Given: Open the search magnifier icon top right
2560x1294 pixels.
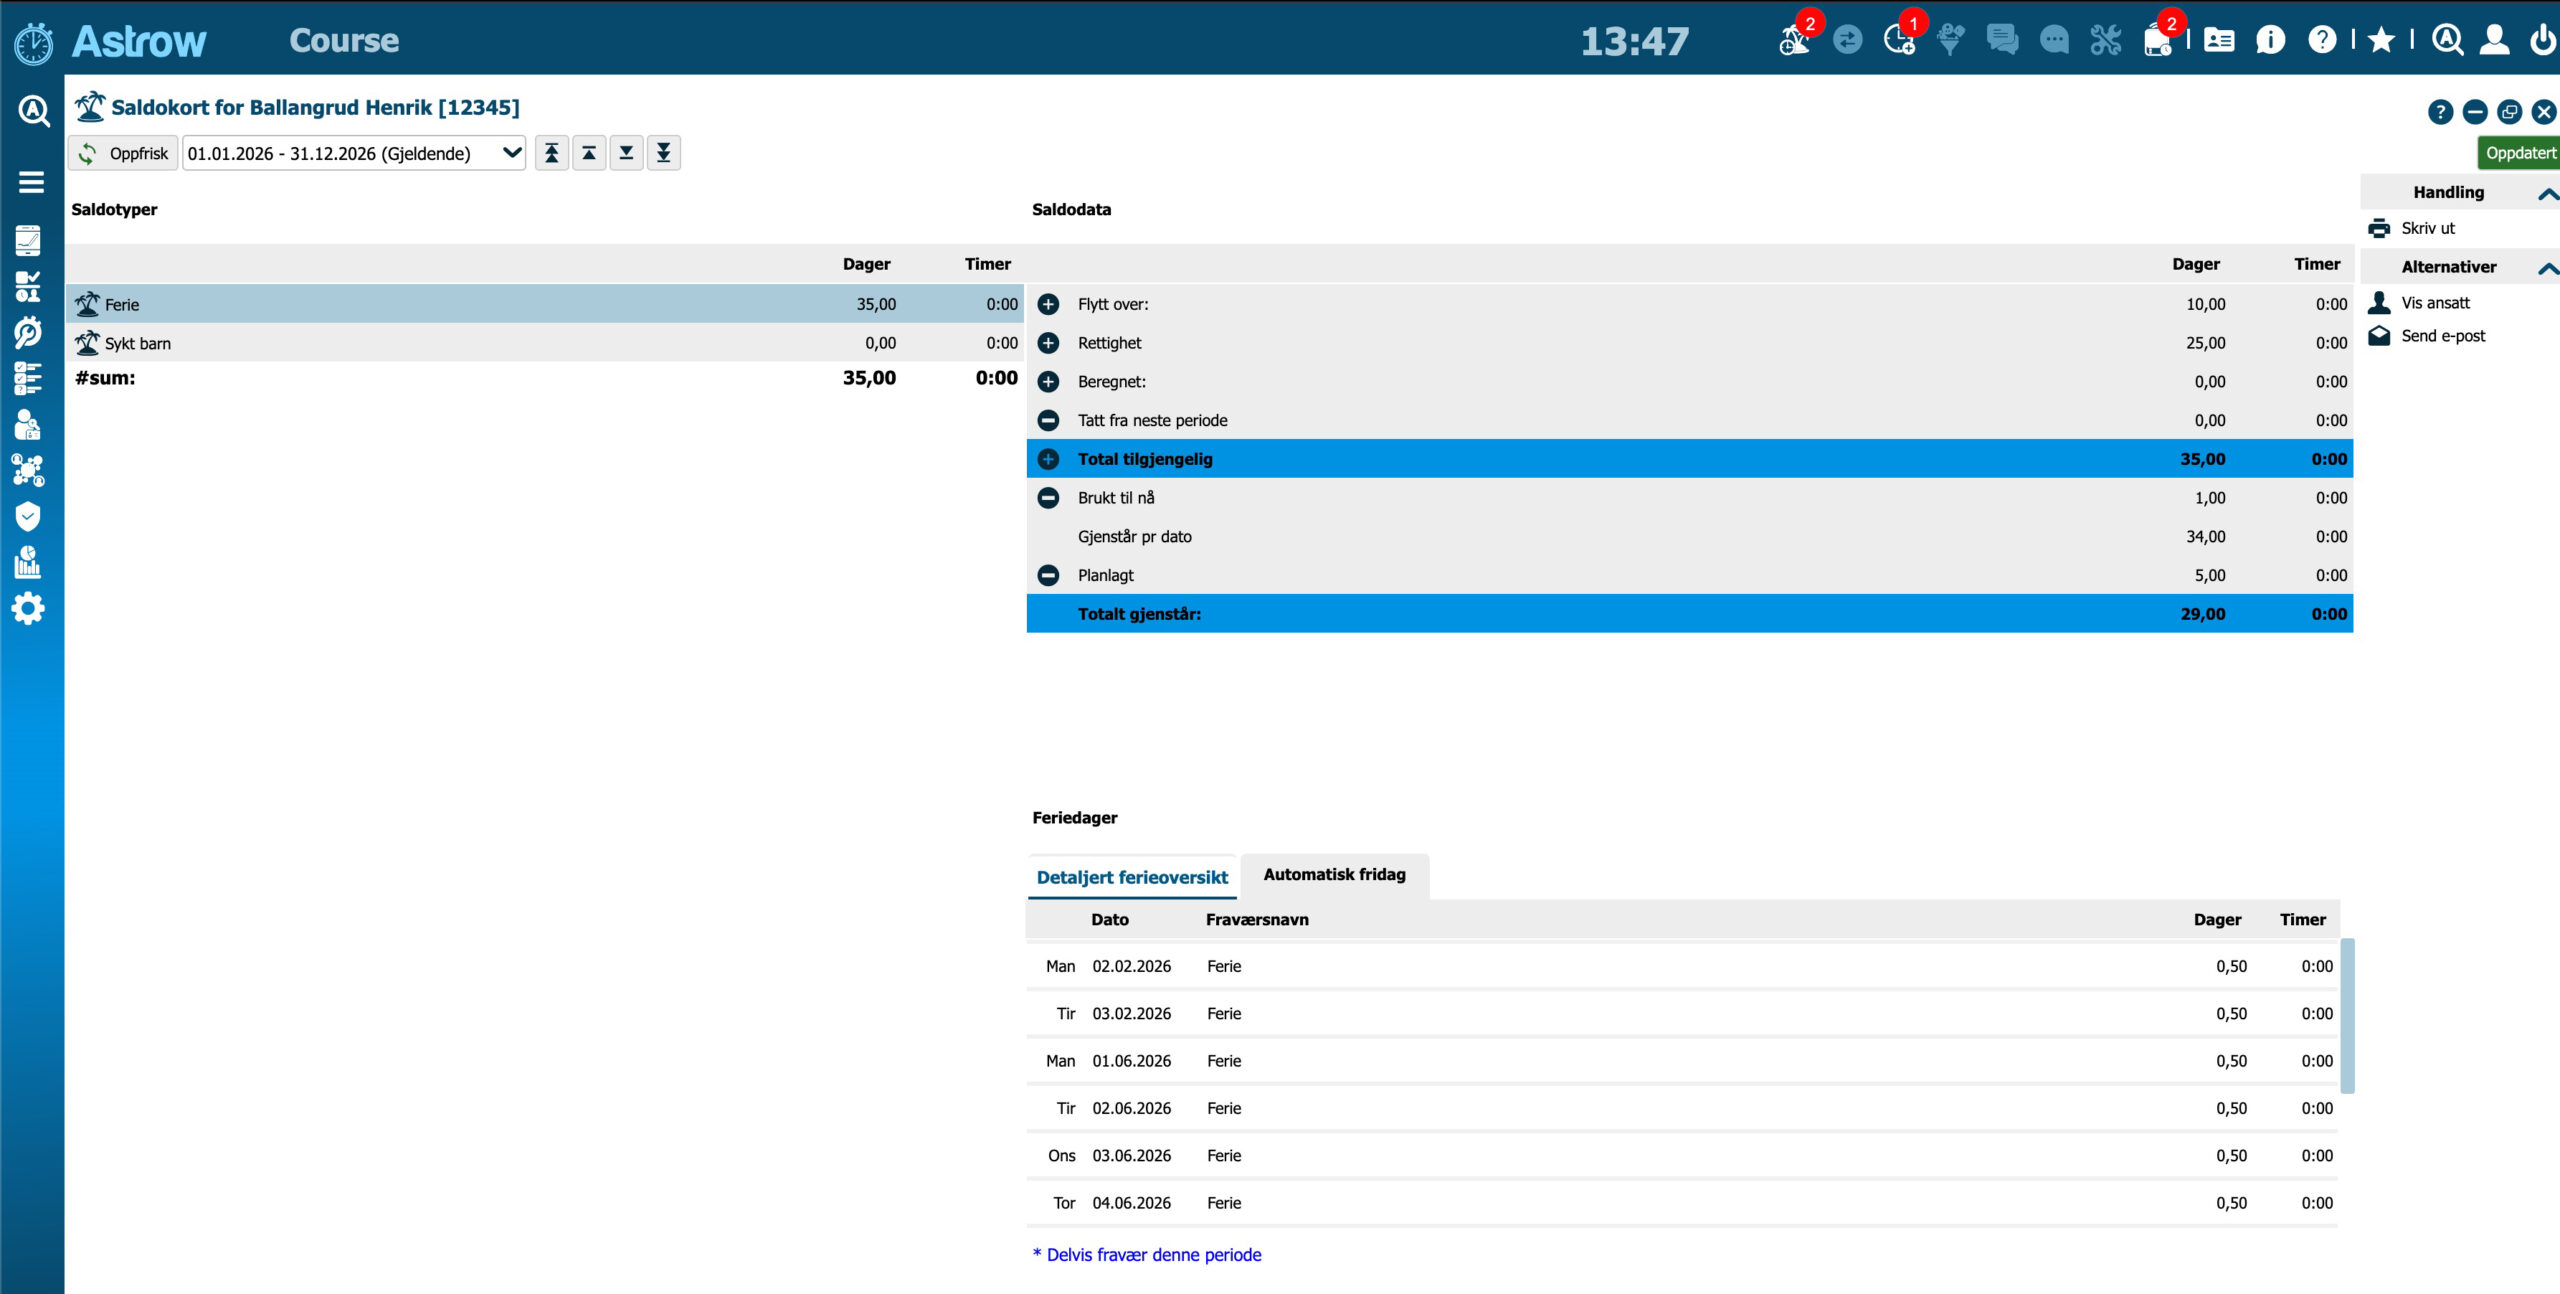Looking at the screenshot, I should click(2447, 40).
